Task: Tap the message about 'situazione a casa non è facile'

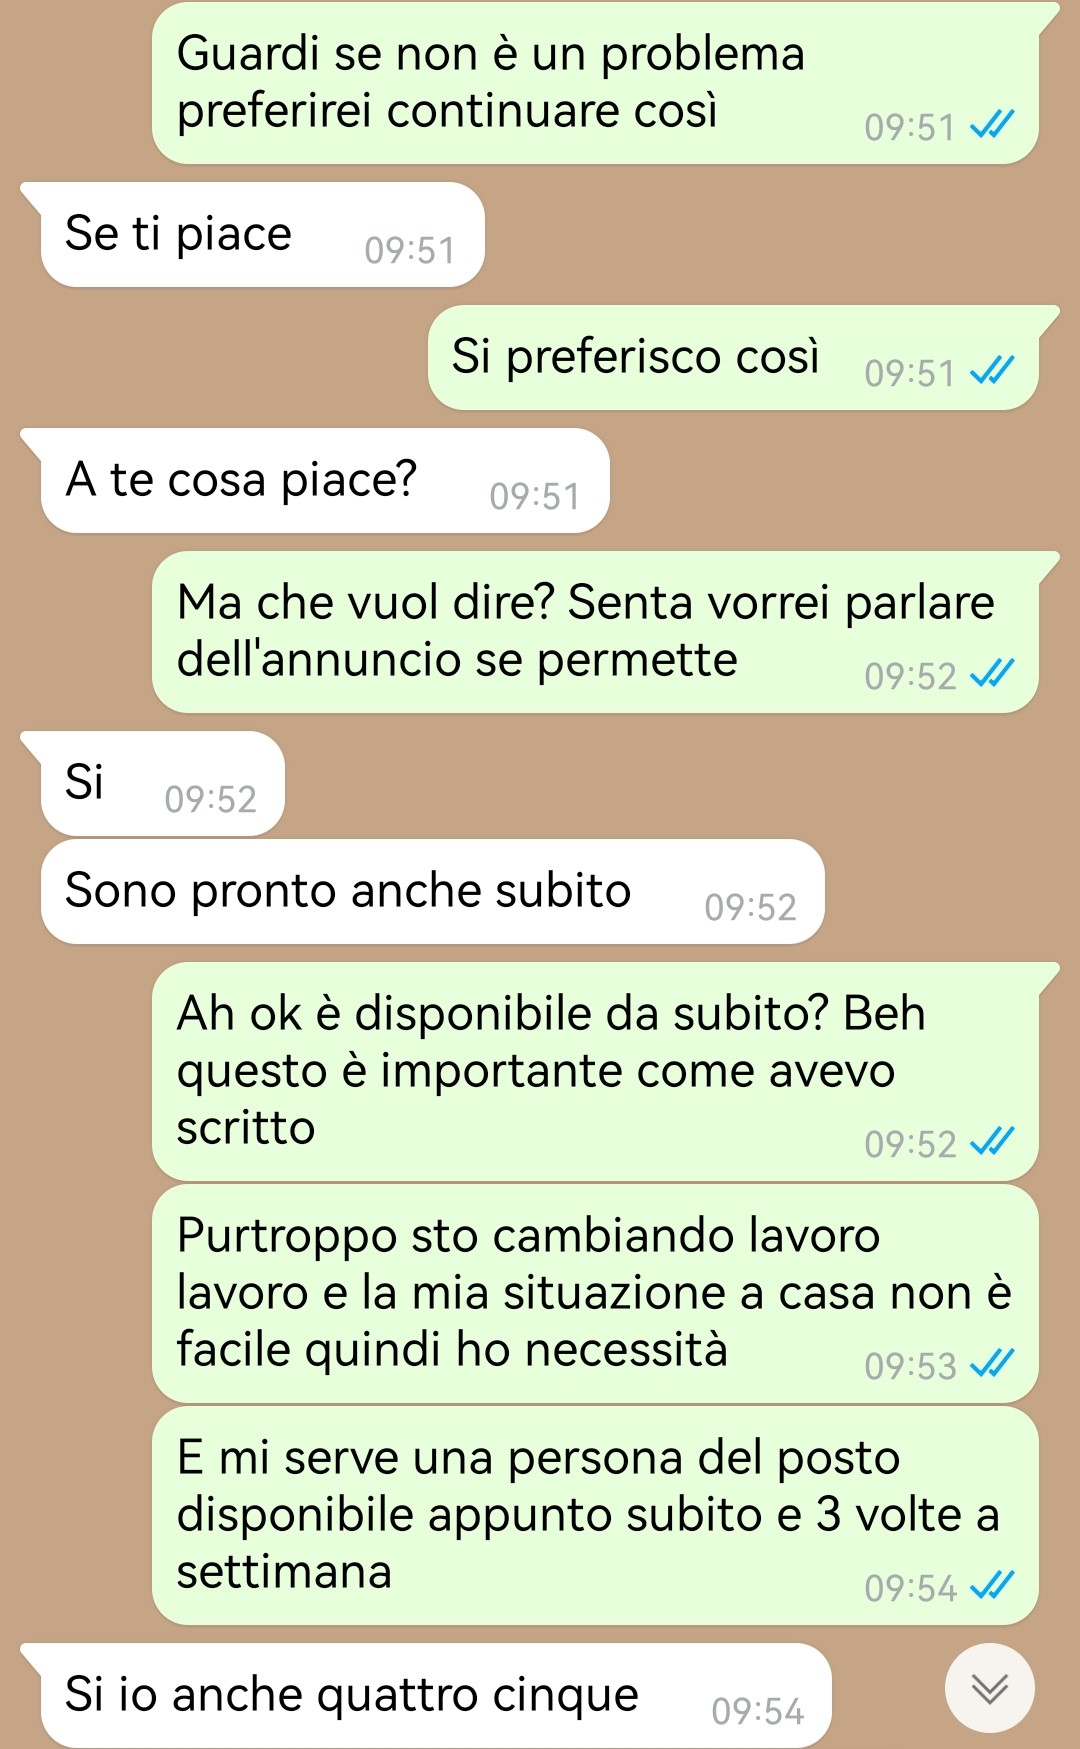Action: click(x=596, y=1294)
